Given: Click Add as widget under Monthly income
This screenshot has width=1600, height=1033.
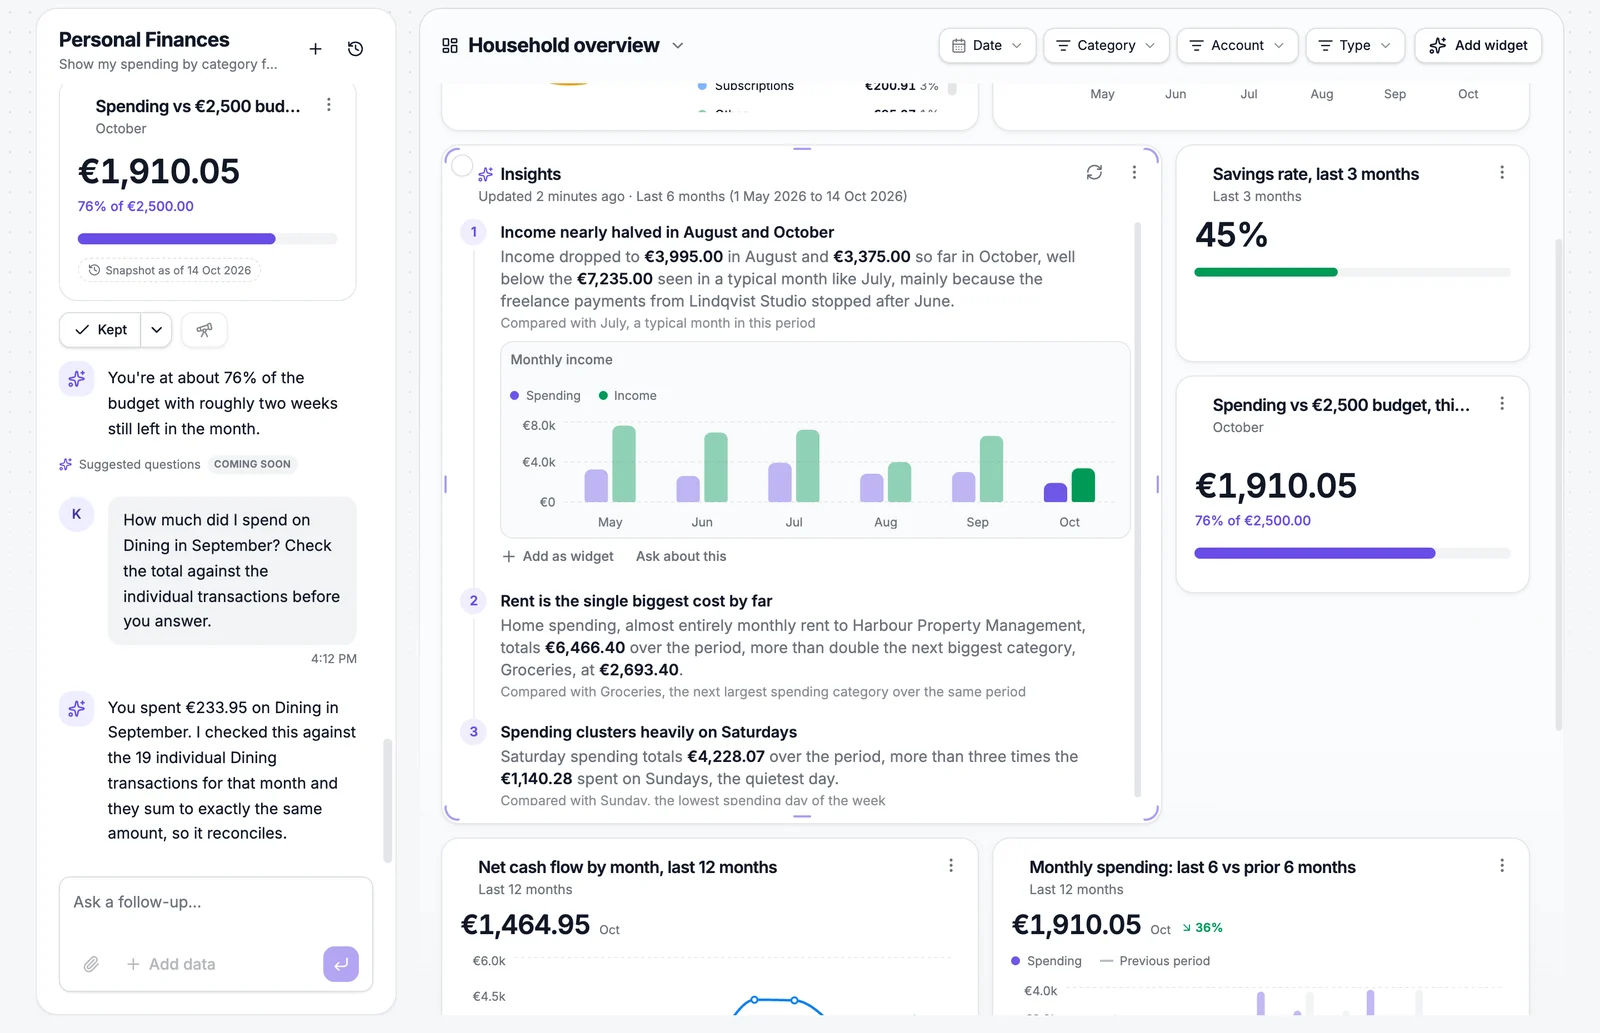Looking at the screenshot, I should [x=558, y=556].
